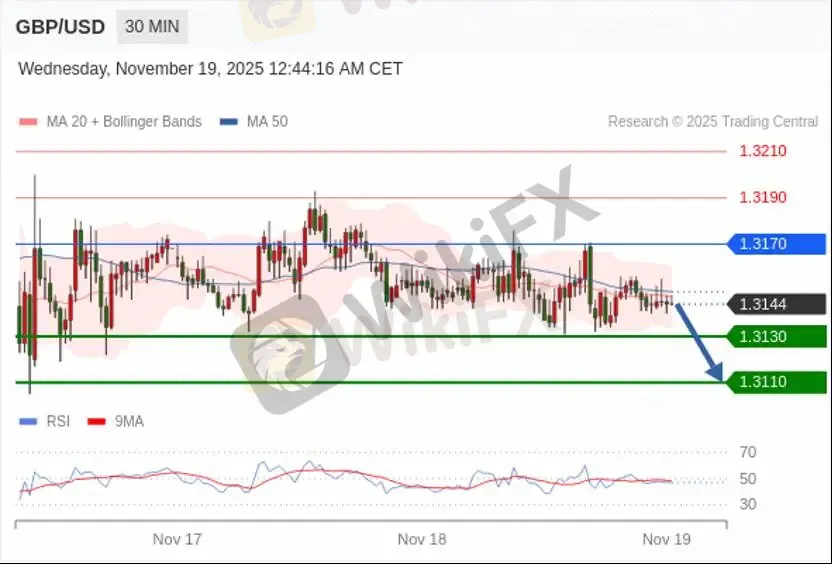The width and height of the screenshot is (832, 564).
Task: Select the Nov 18 date axis label
Action: (422, 539)
